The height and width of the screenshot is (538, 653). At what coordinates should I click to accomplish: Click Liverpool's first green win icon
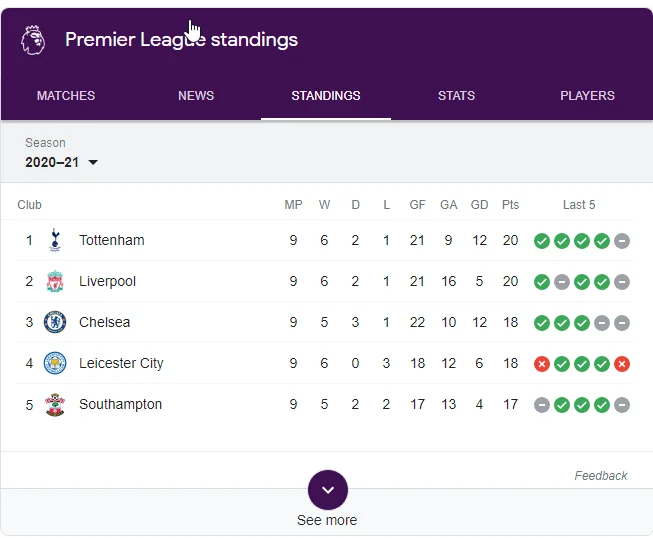coord(542,282)
